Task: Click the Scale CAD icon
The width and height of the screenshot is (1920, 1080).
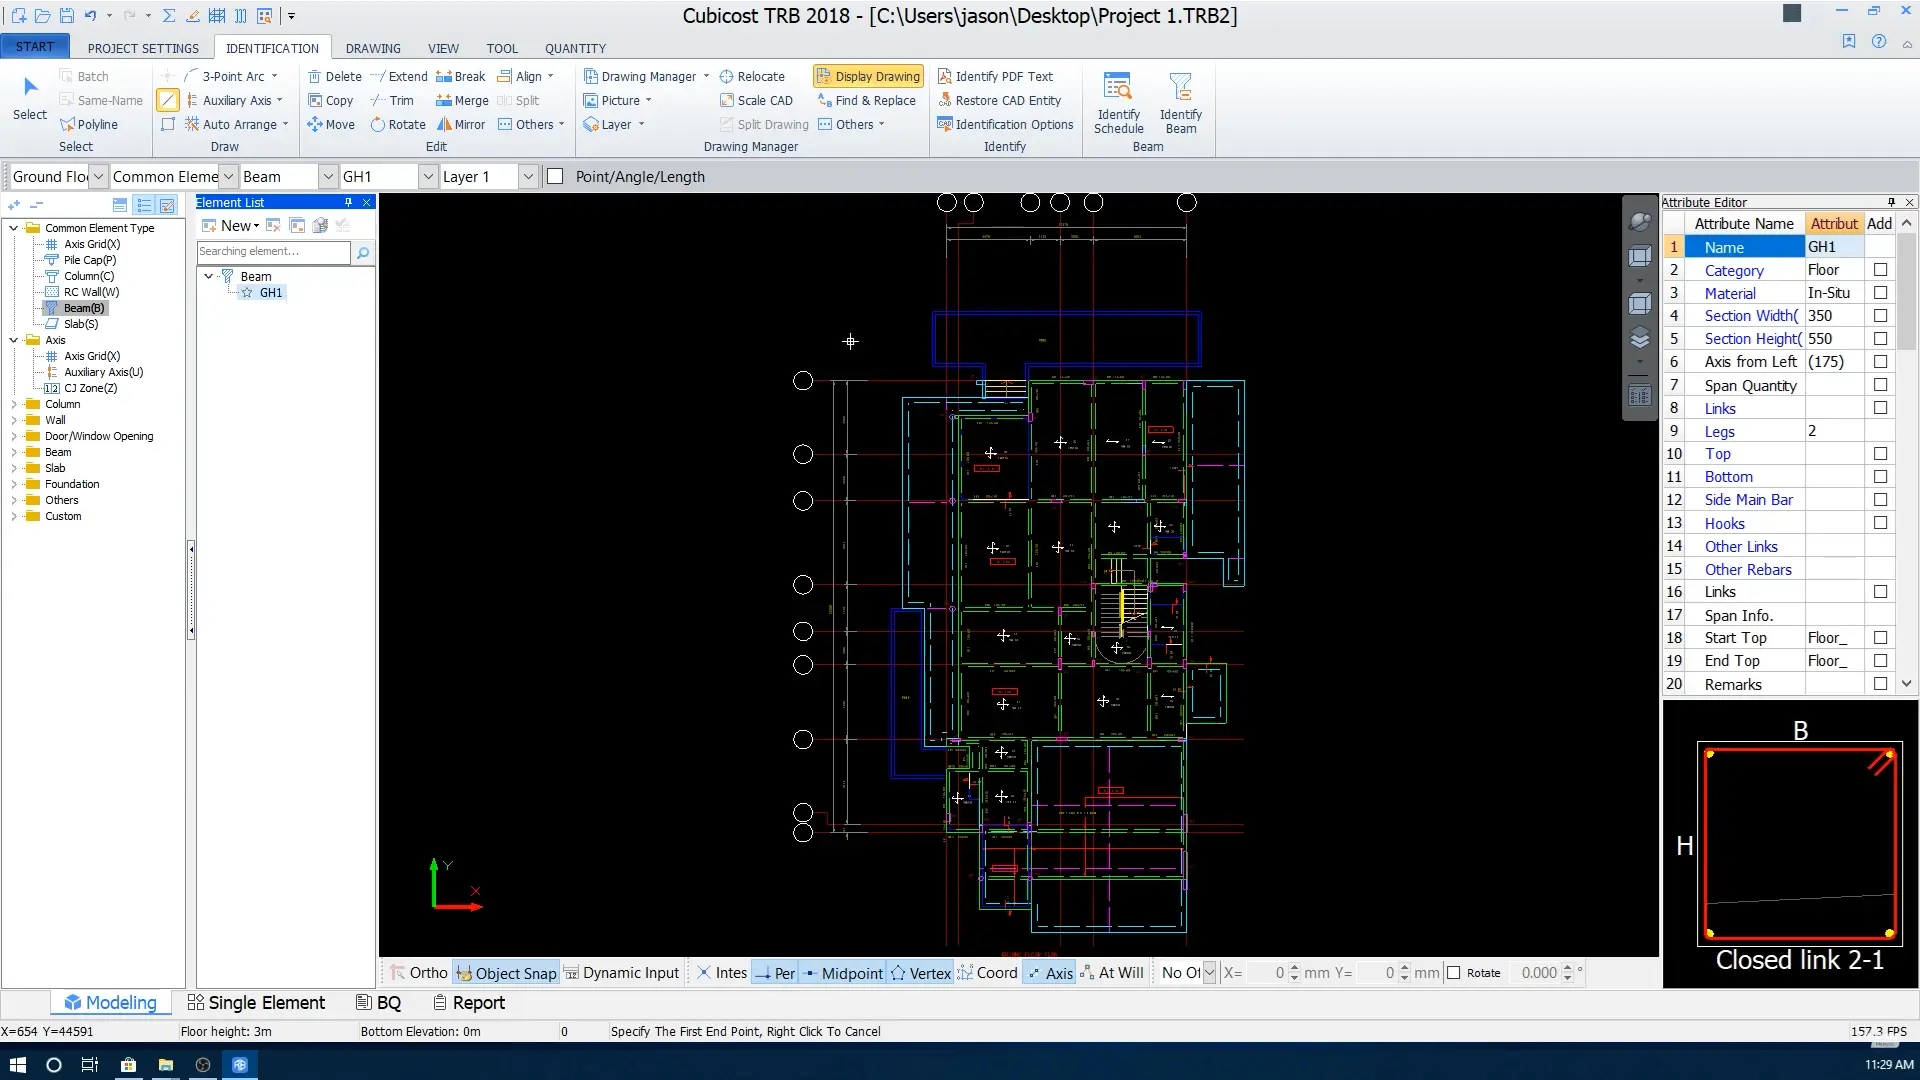Action: pyautogui.click(x=756, y=100)
